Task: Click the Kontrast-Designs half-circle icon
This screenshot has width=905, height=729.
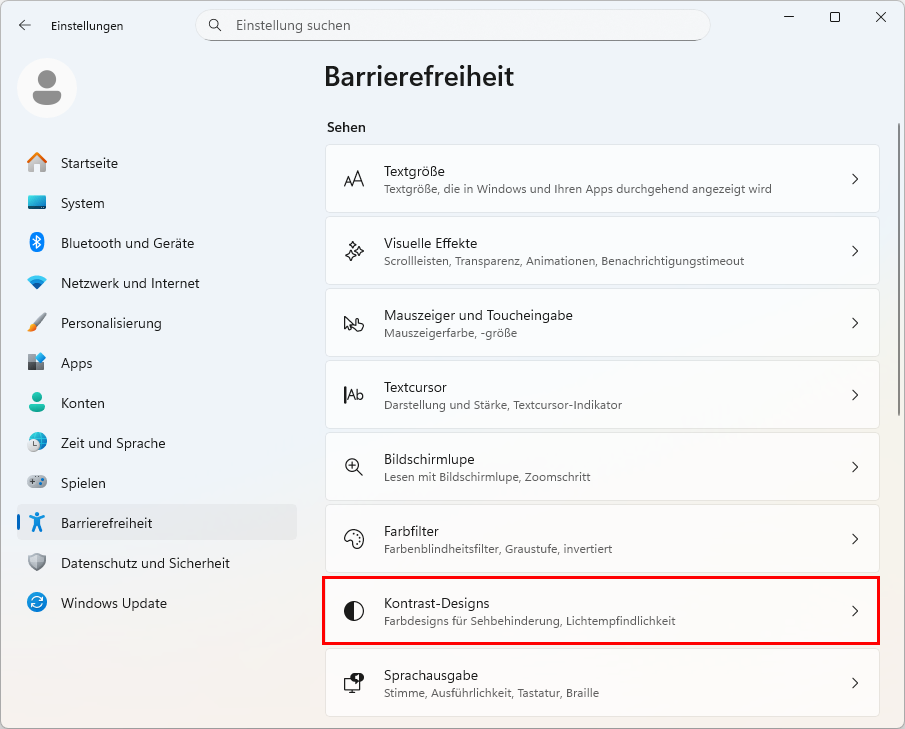Action: pos(354,611)
